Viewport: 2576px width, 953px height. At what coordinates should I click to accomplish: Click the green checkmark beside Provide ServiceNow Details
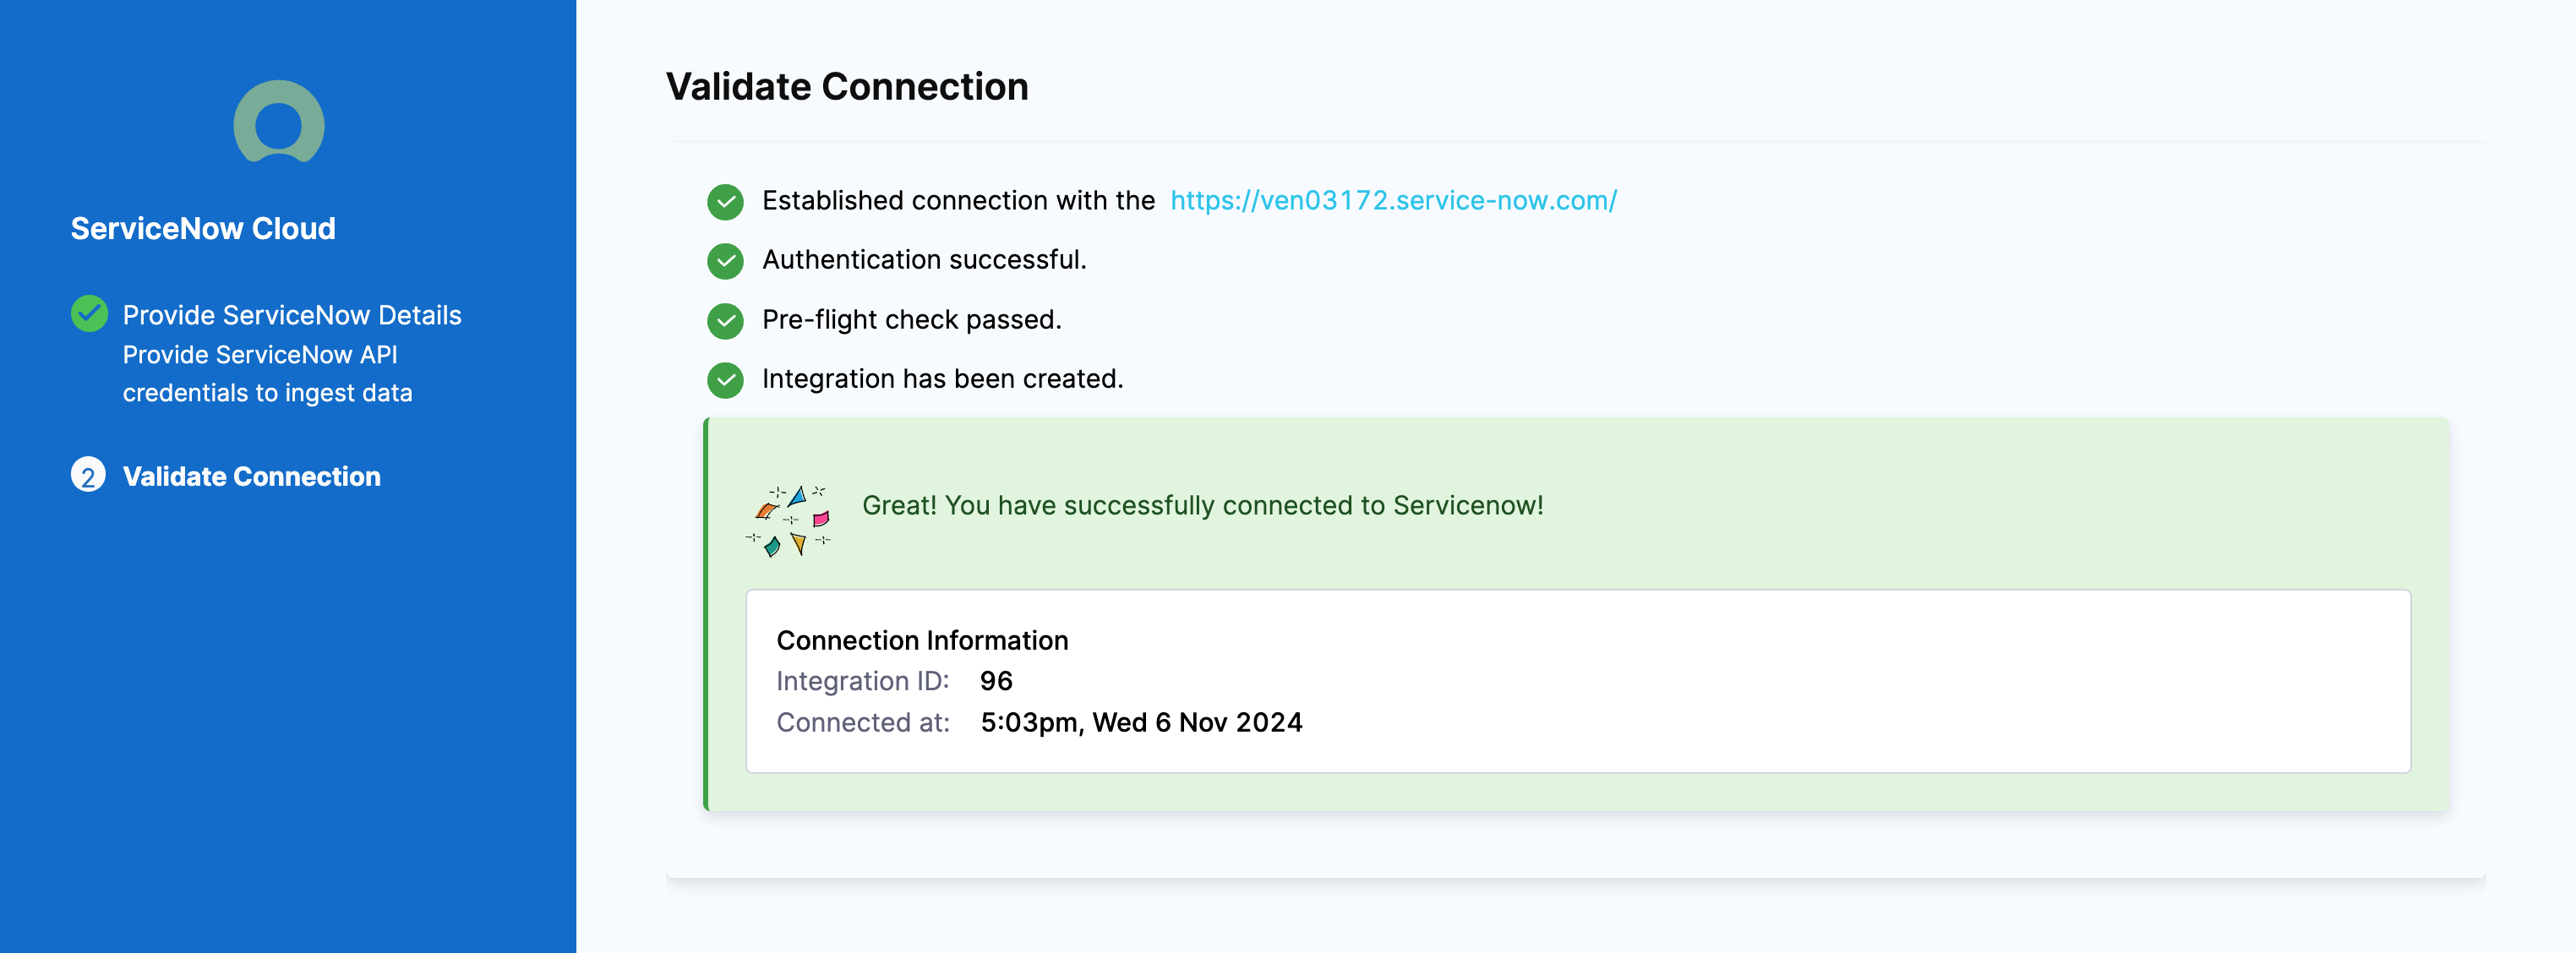89,313
